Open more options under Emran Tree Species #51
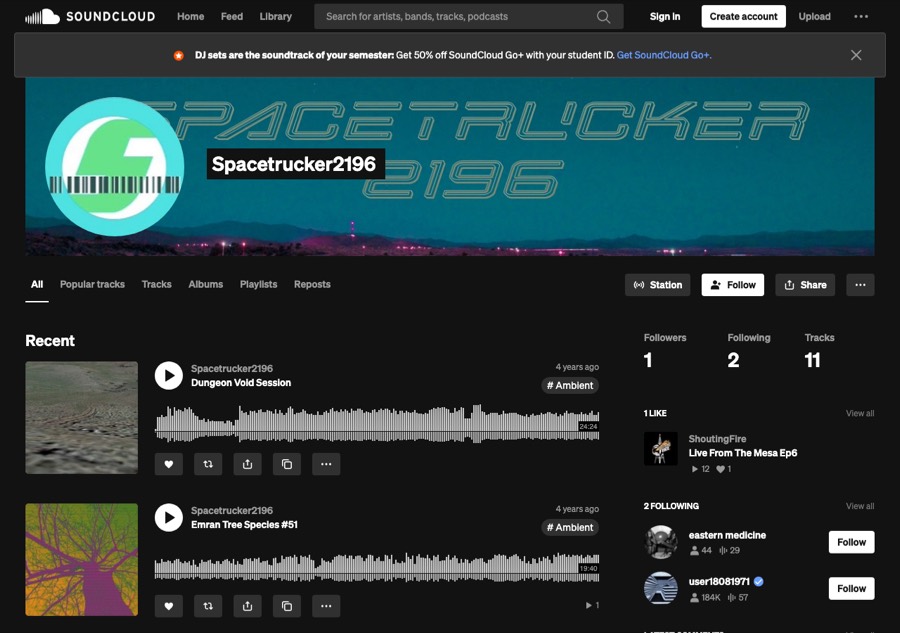This screenshot has height=633, width=900. point(326,606)
